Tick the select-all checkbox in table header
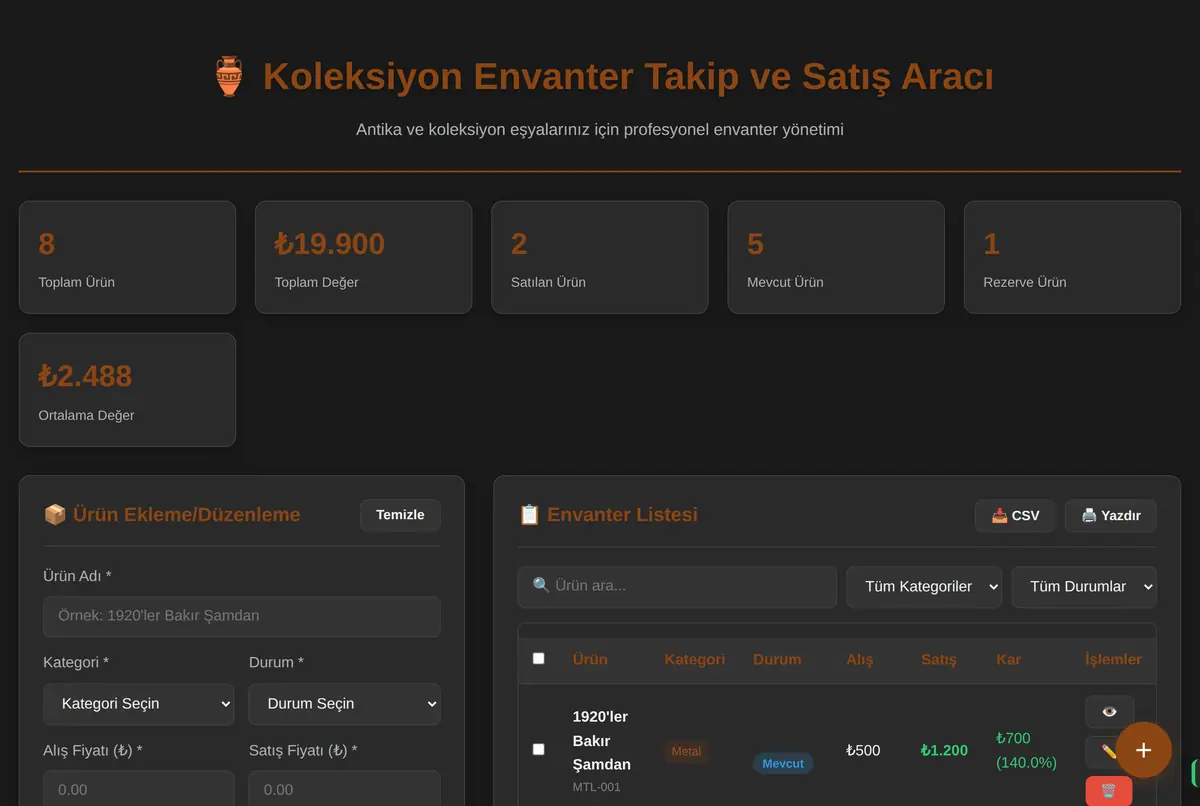 pyautogui.click(x=539, y=659)
